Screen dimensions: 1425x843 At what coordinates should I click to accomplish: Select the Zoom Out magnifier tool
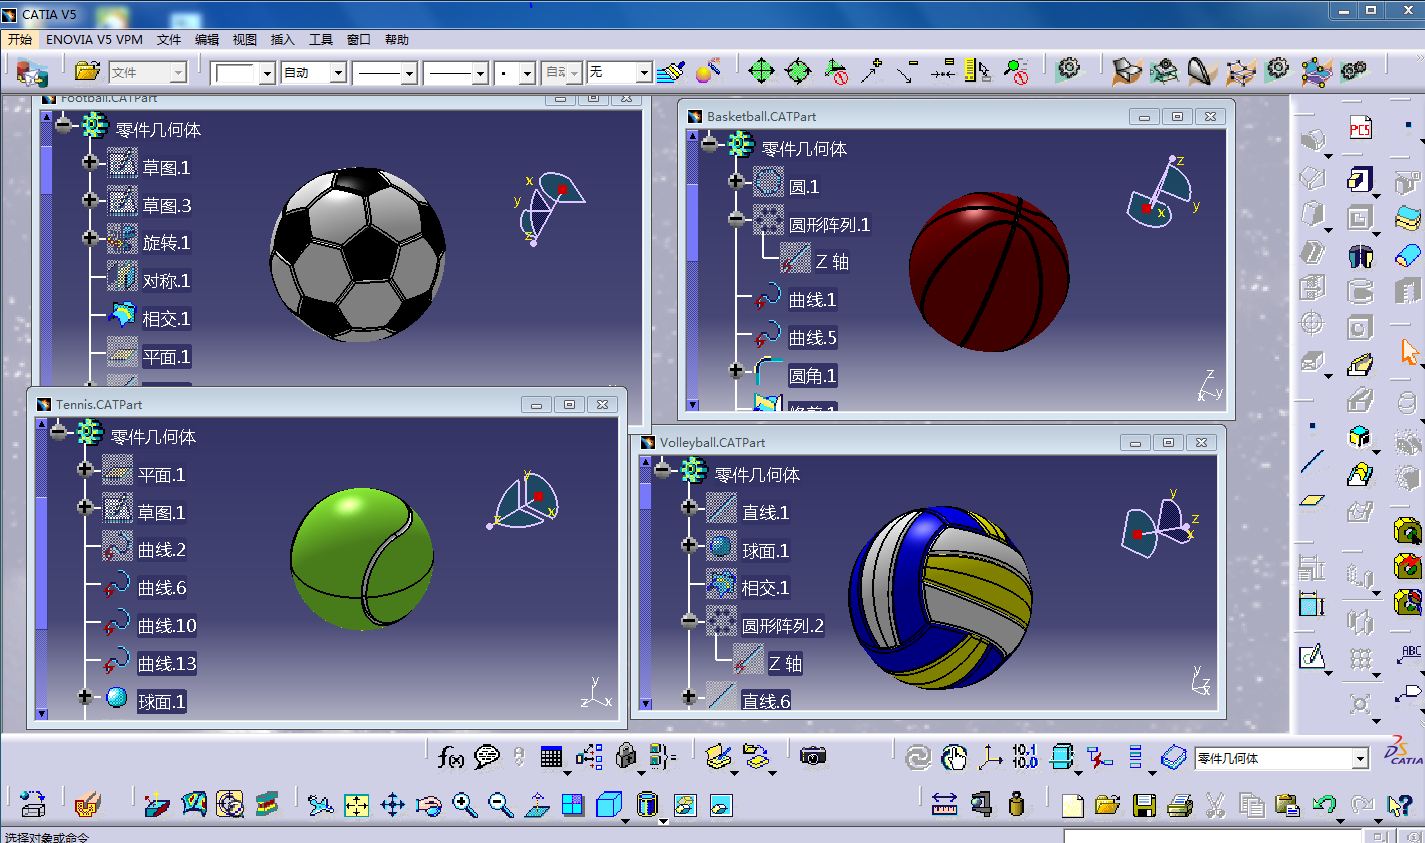point(500,804)
